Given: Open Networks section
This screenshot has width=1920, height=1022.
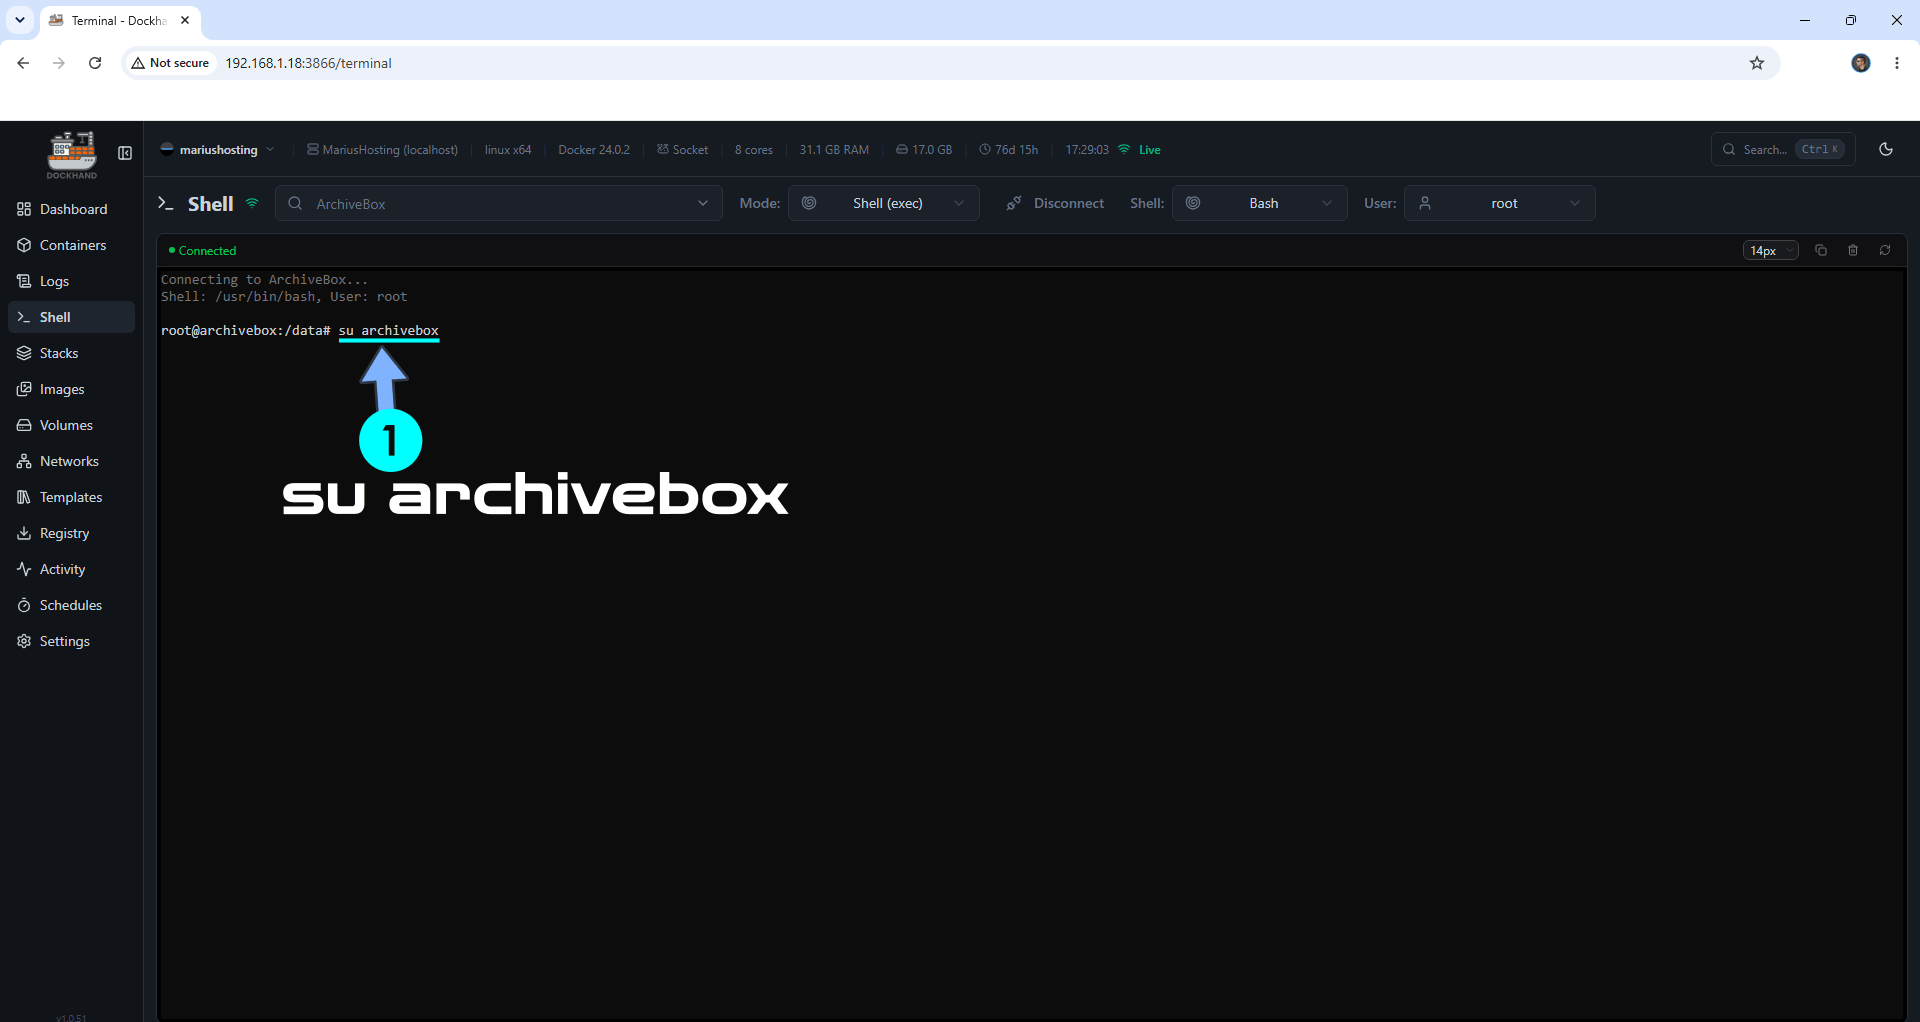Looking at the screenshot, I should click(71, 461).
